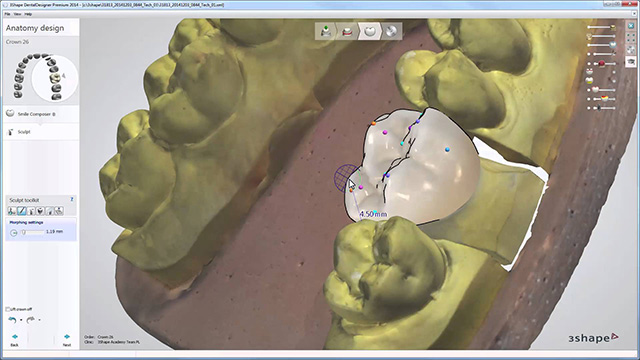Click the Next button

click(x=67, y=340)
